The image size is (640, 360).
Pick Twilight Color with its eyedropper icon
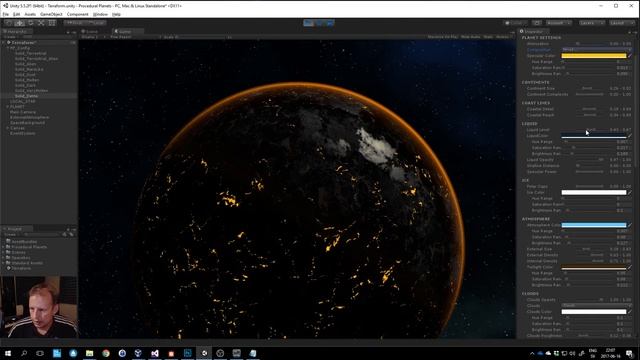tap(630, 267)
